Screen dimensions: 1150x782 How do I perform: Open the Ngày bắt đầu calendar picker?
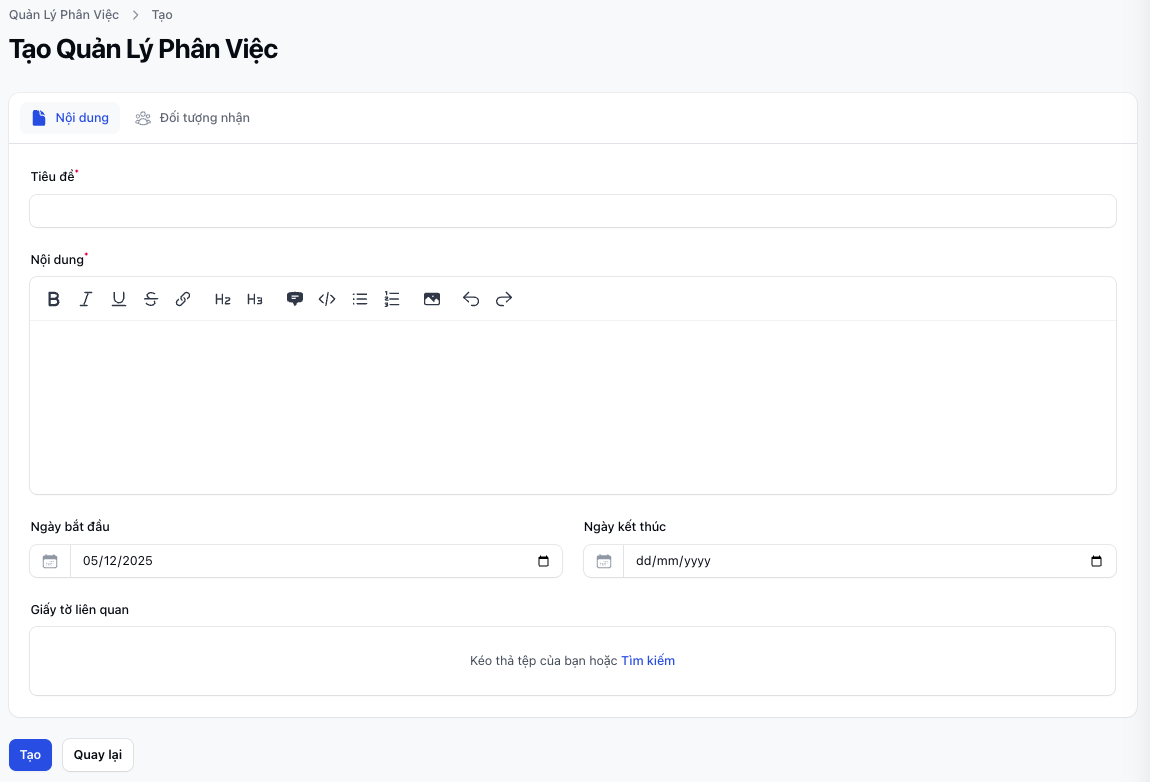point(543,561)
